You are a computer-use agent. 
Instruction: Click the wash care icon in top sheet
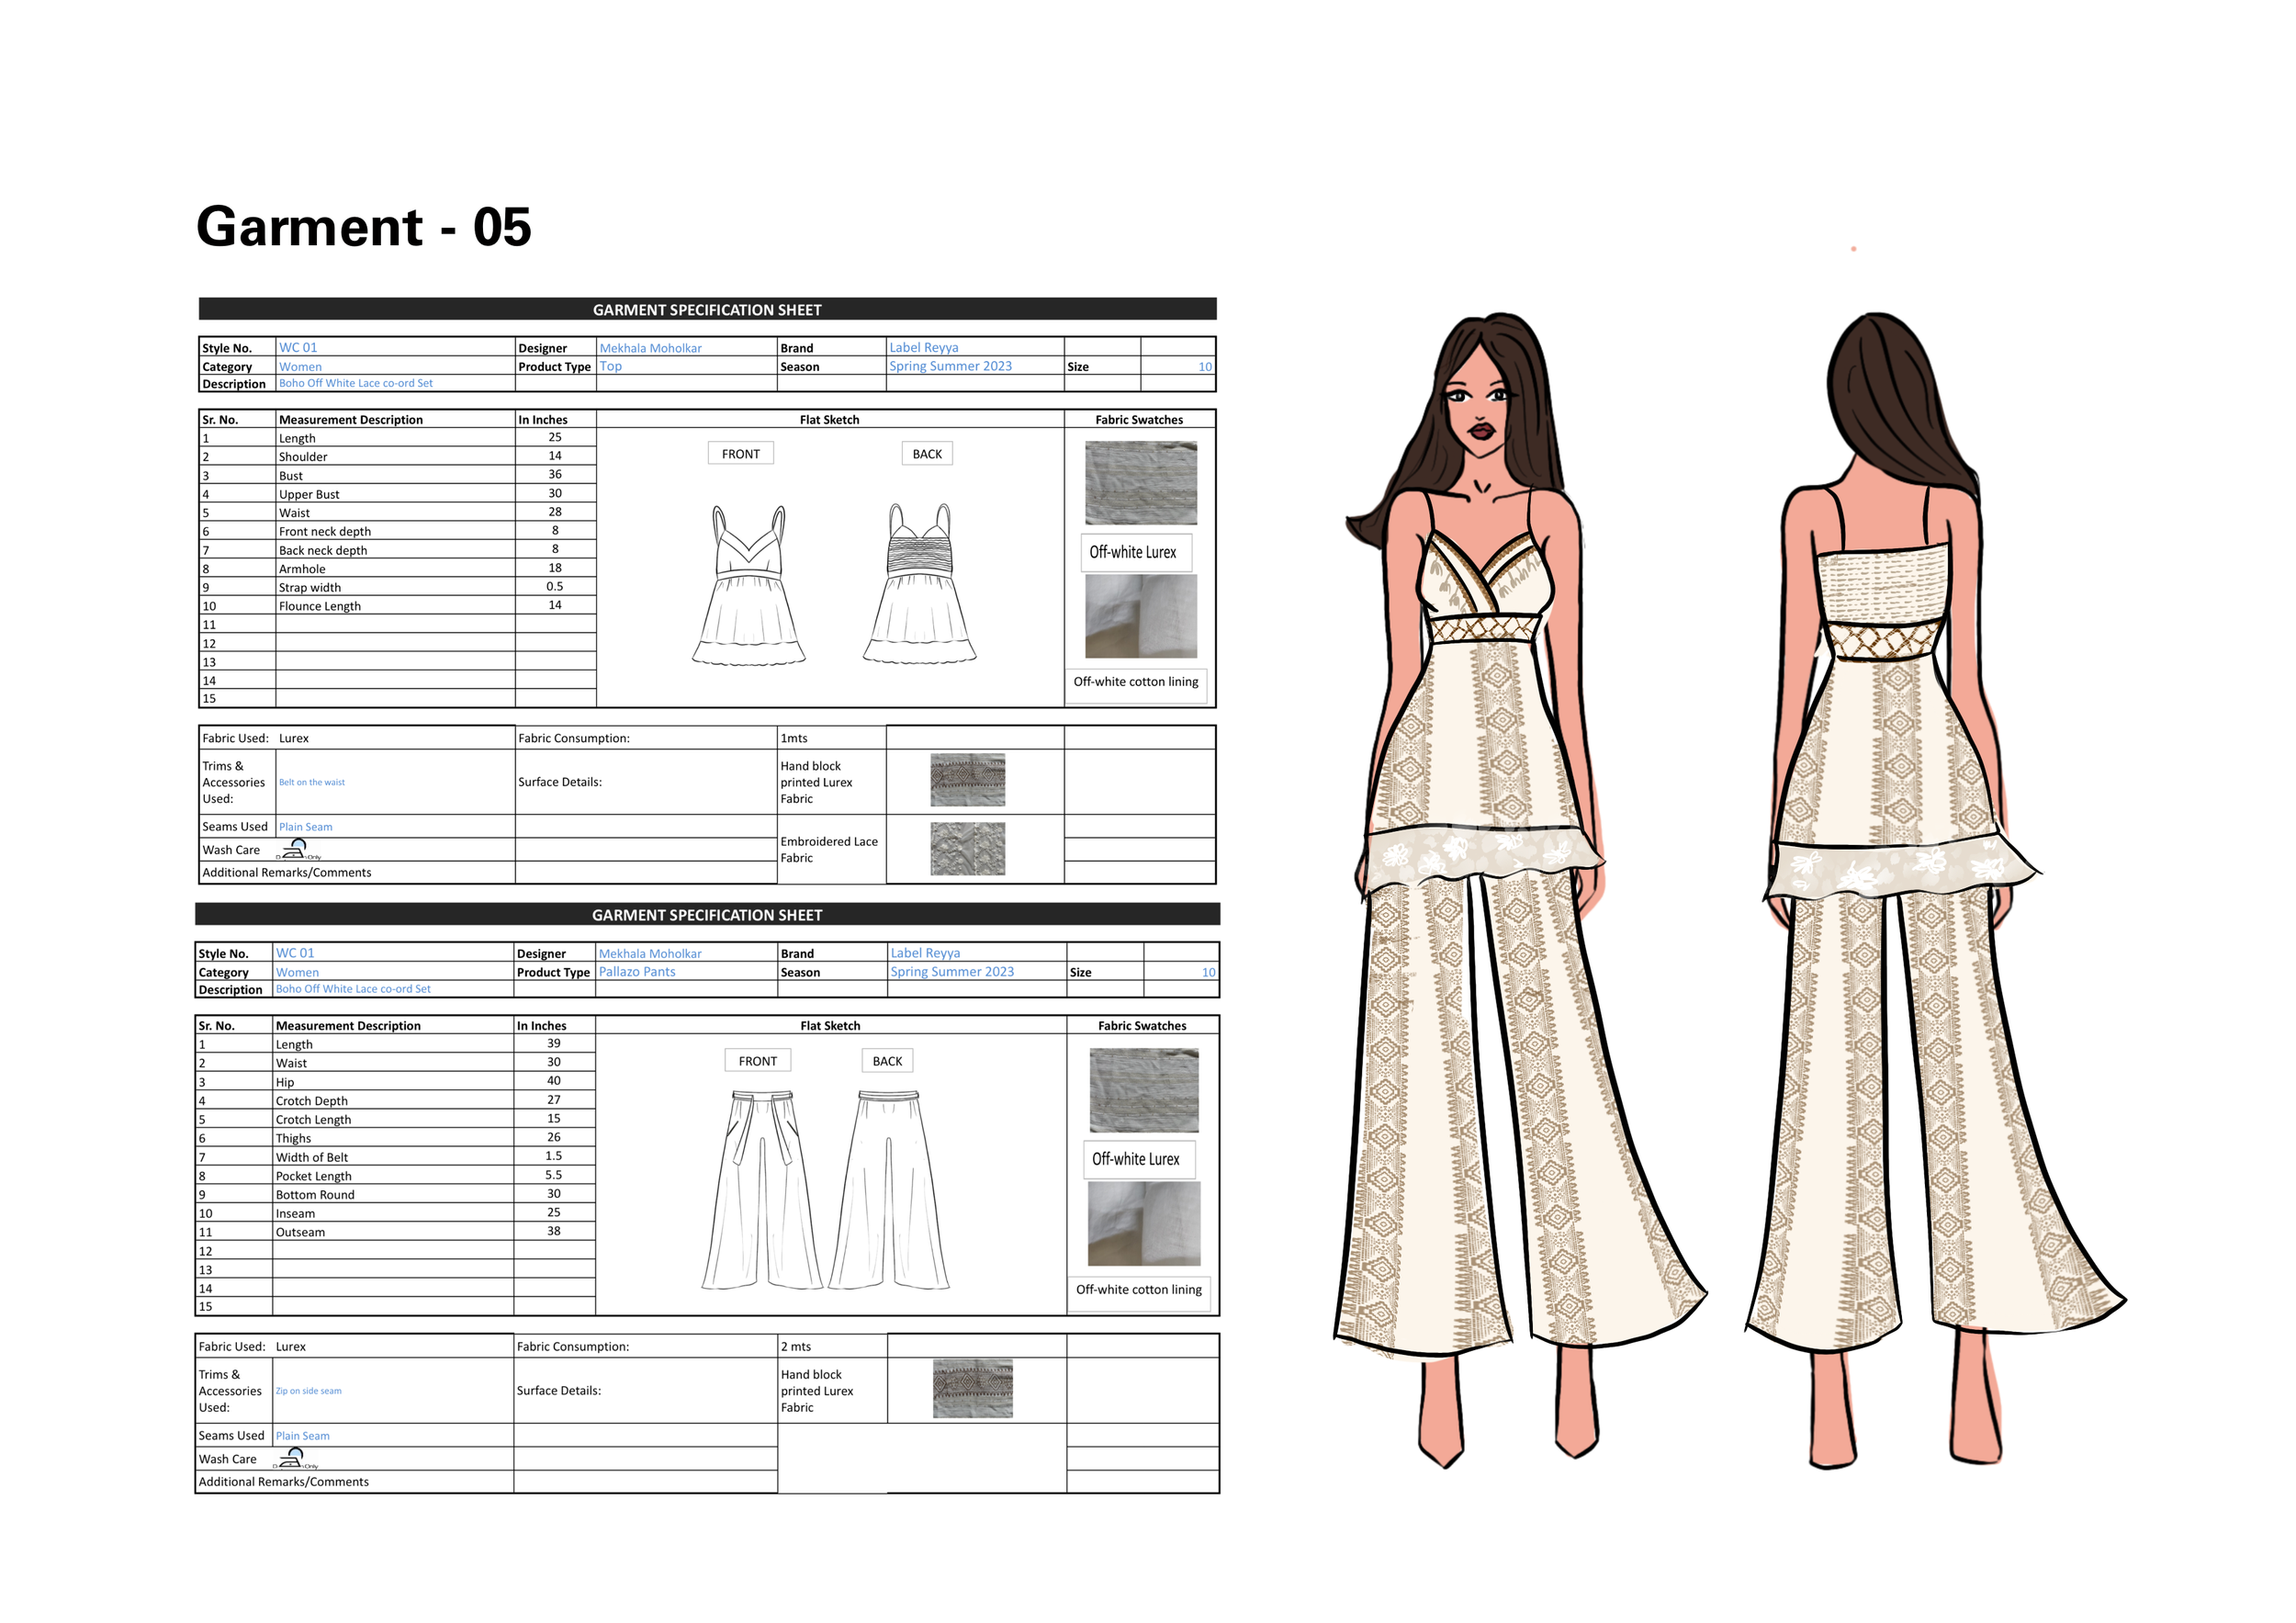tap(296, 849)
